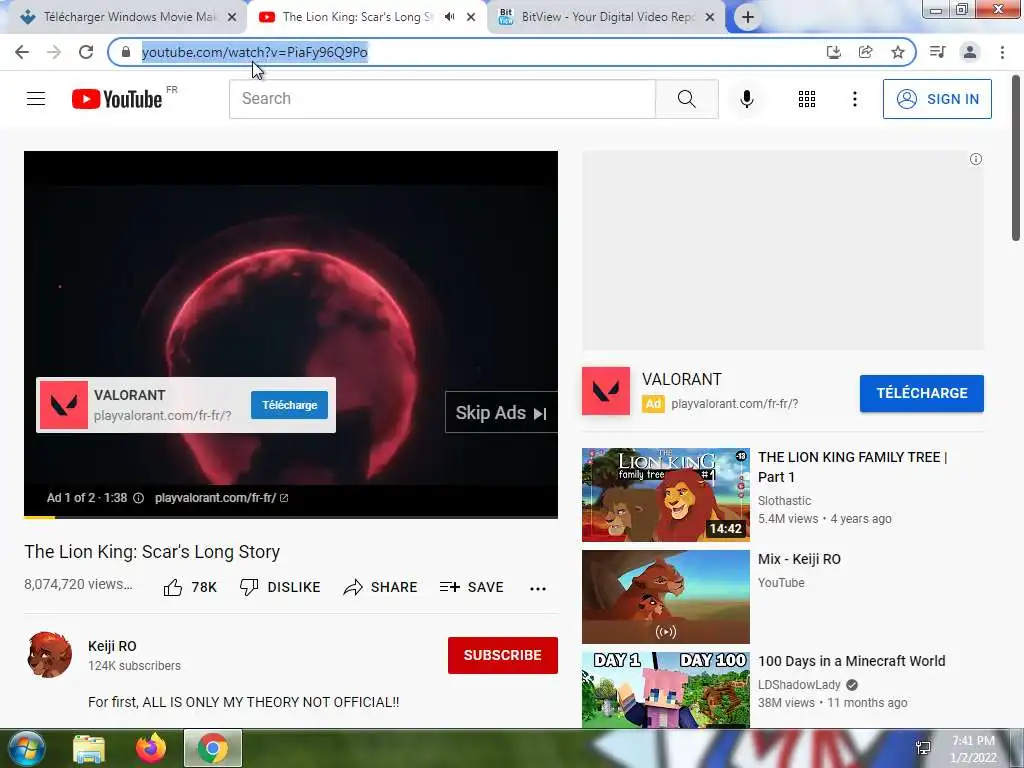Screen dimensions: 1024x768
Task: View site info via the padlock icon
Action: [126, 52]
